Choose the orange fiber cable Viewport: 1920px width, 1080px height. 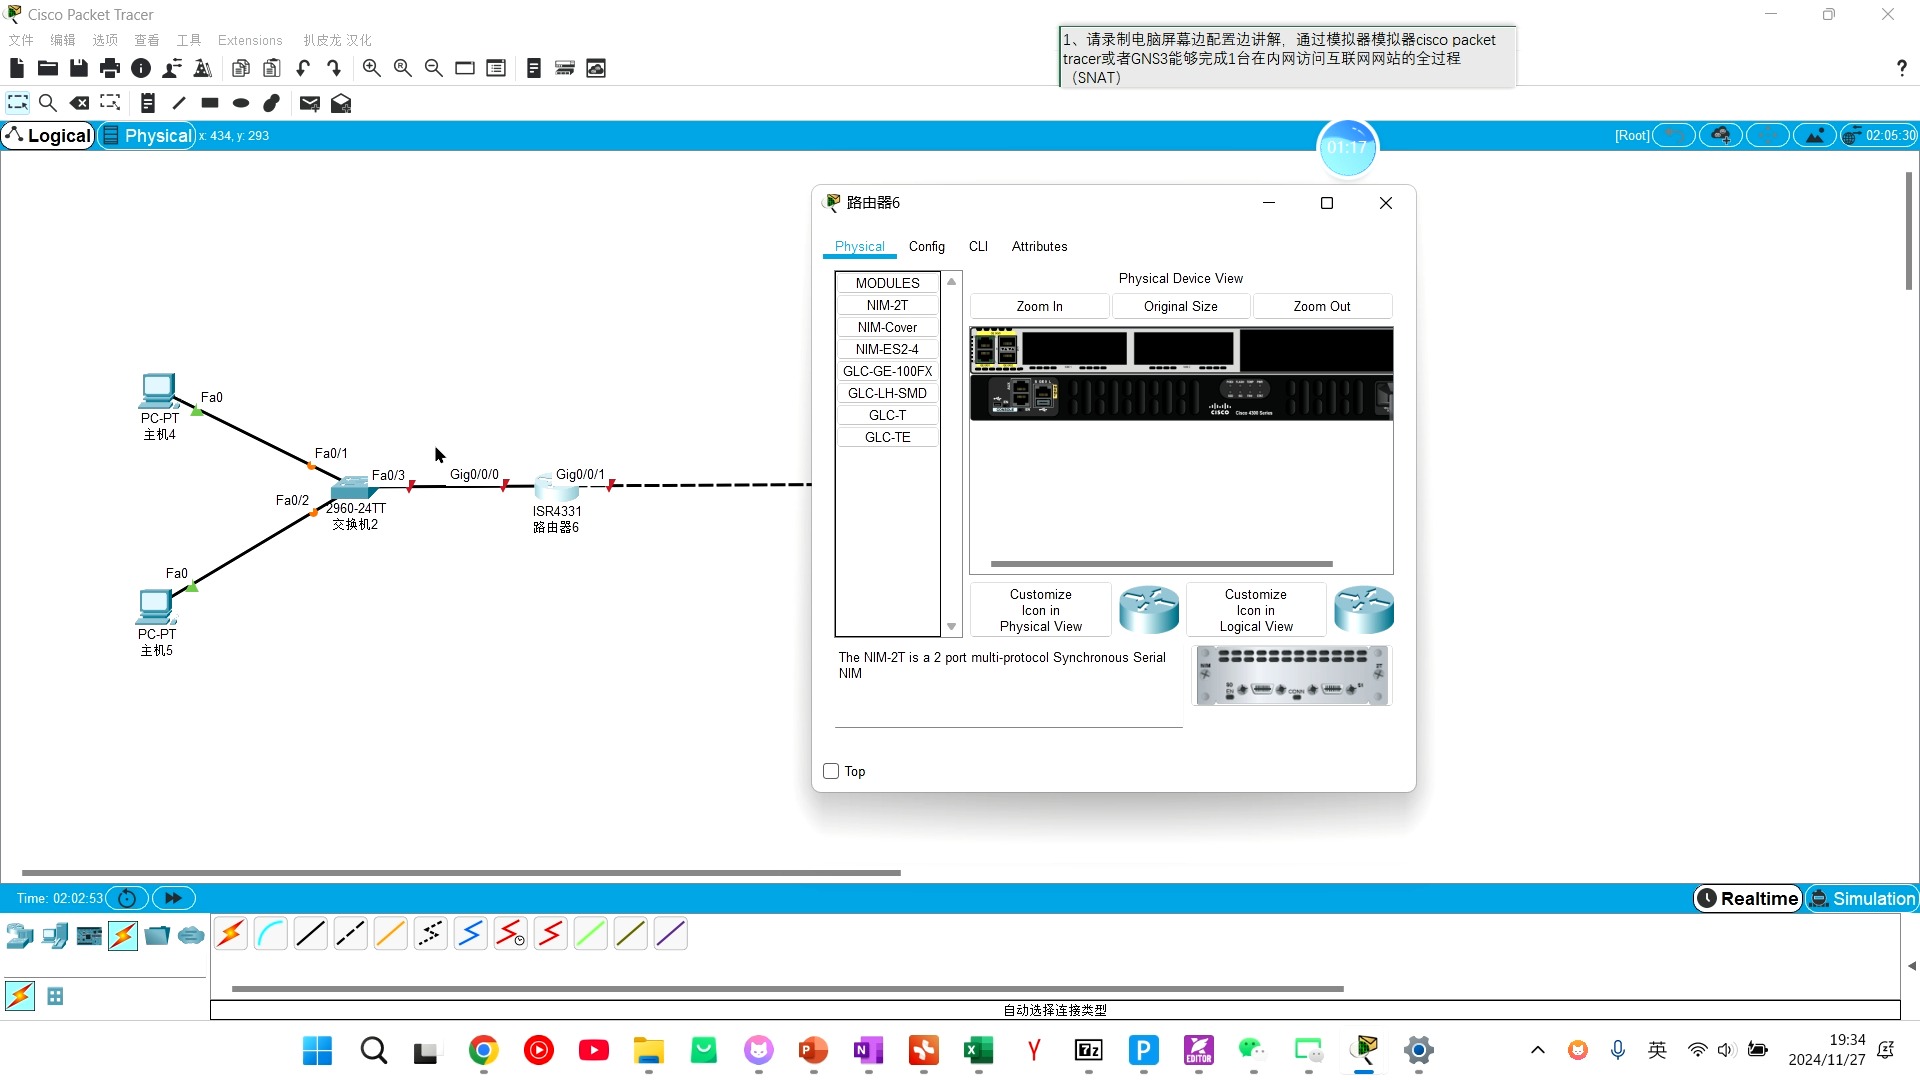(x=391, y=934)
